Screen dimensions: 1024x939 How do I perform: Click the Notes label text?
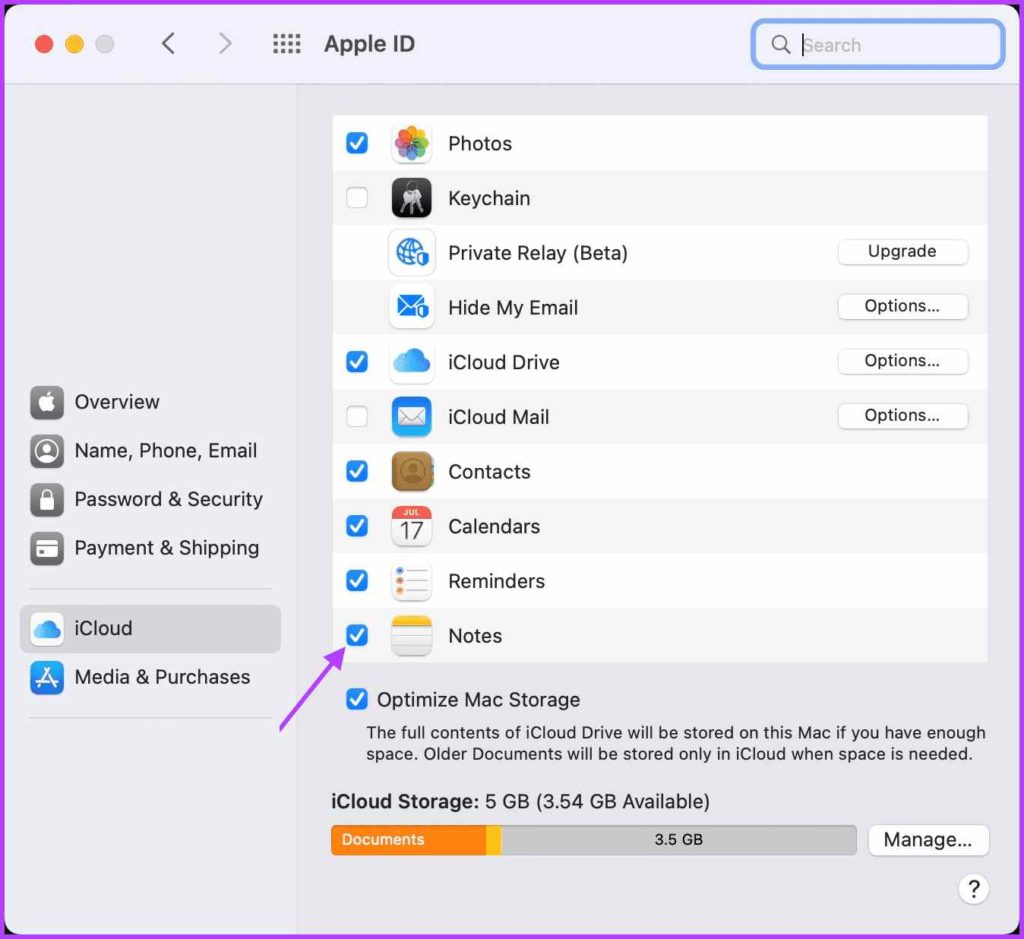click(475, 636)
